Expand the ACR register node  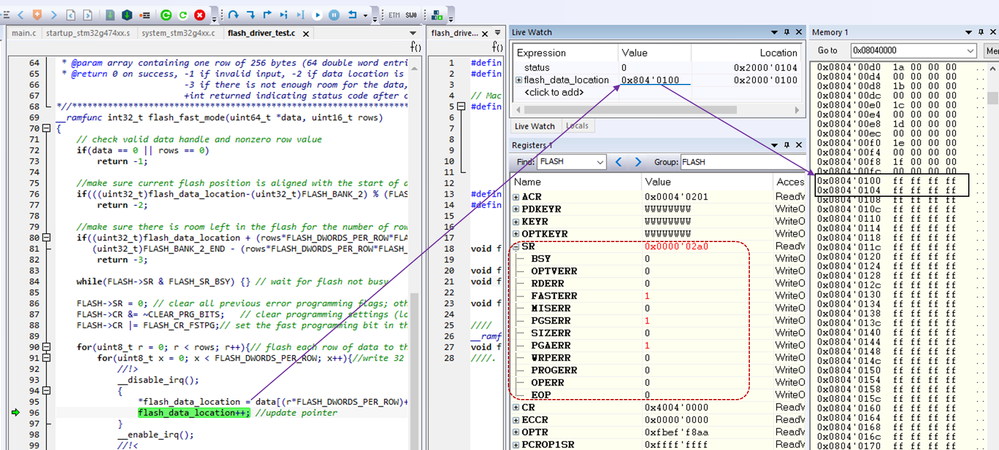tap(518, 197)
